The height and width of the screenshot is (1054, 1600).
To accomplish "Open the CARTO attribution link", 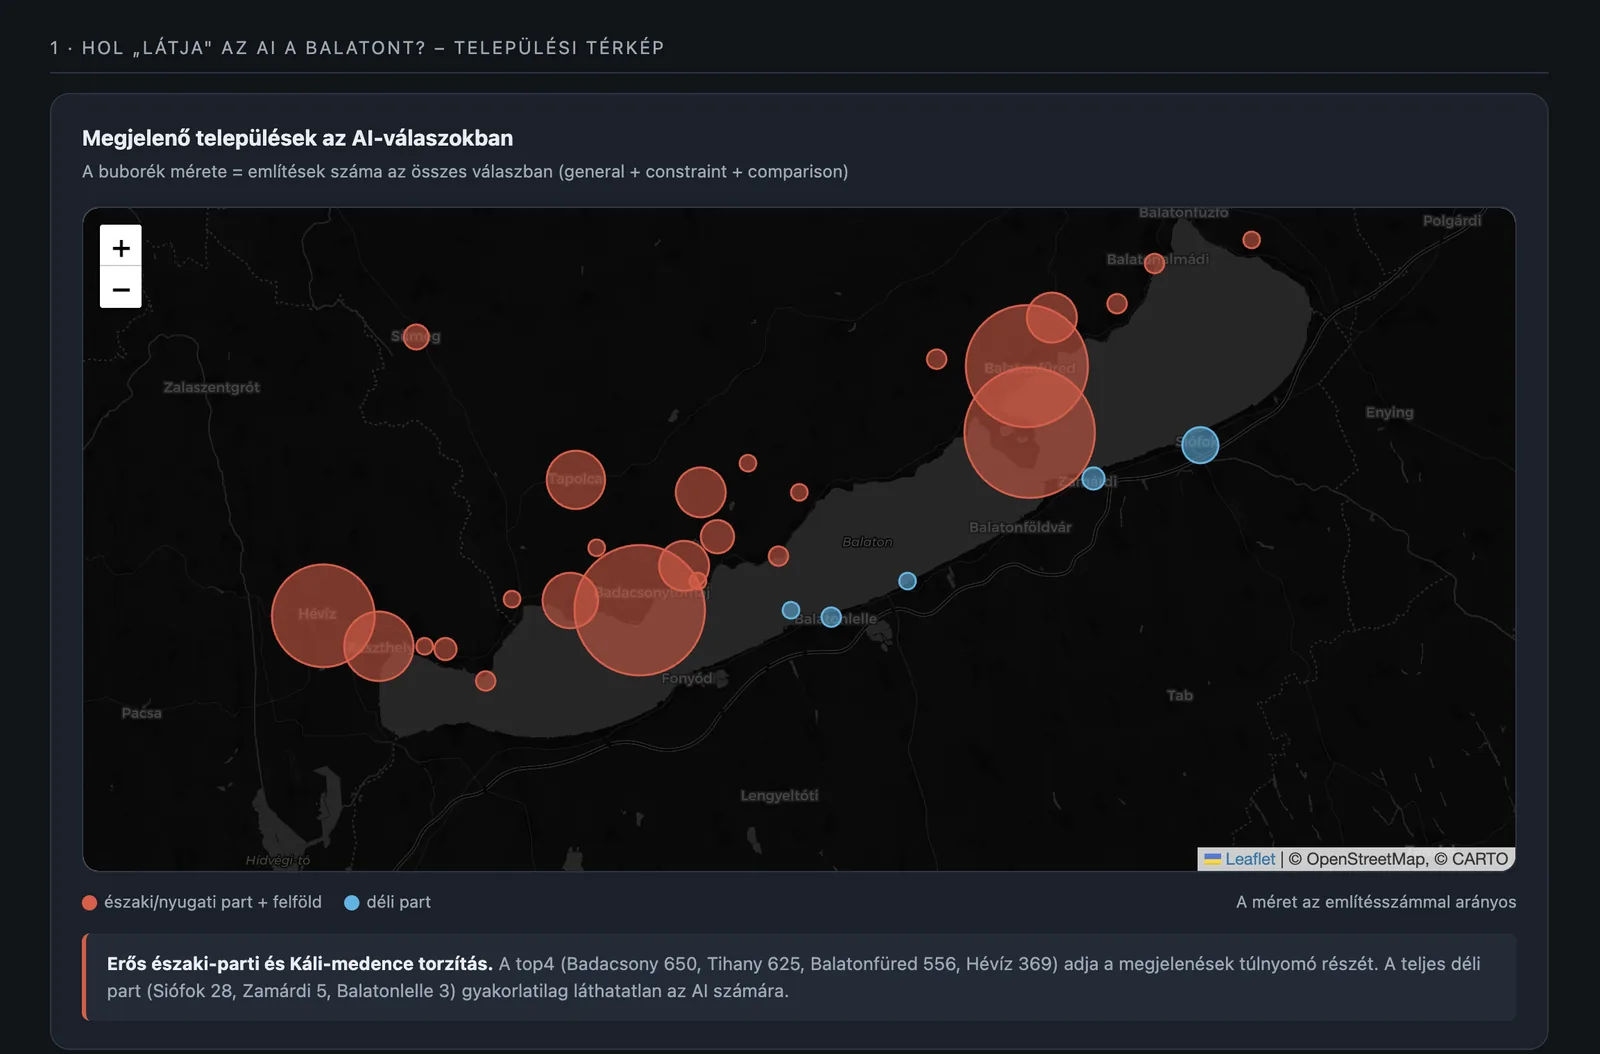I will [1480, 859].
